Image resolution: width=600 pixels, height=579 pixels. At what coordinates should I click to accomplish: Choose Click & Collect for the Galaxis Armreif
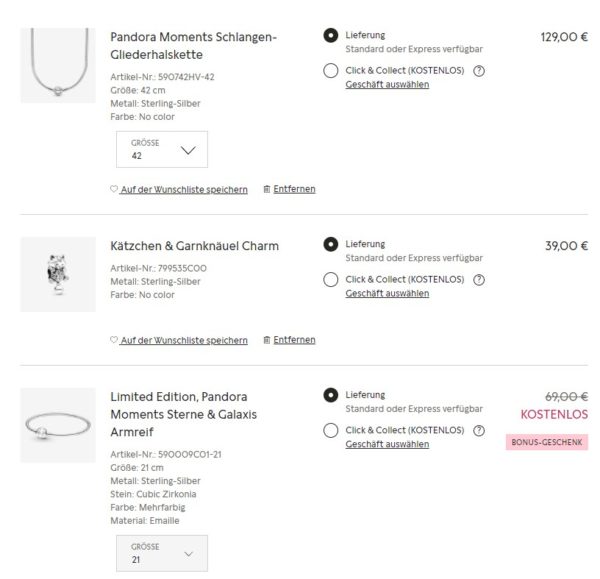(331, 430)
